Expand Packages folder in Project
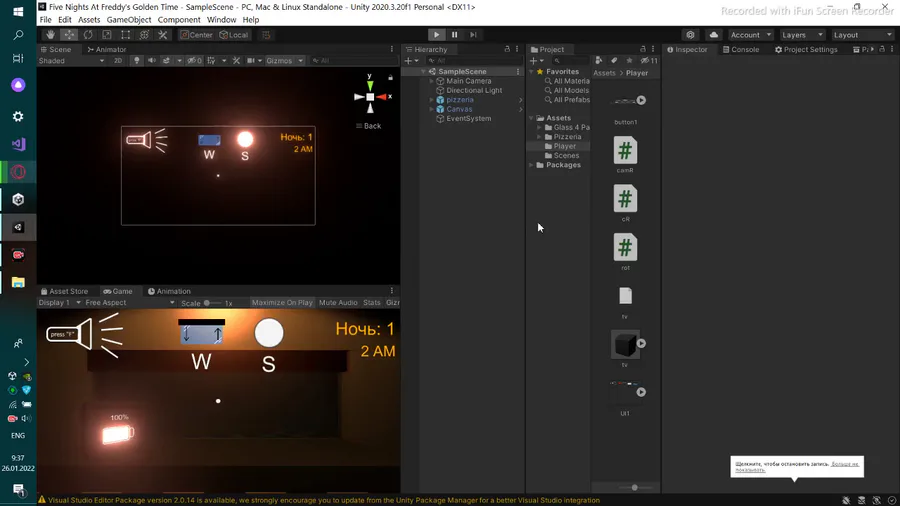 532,165
